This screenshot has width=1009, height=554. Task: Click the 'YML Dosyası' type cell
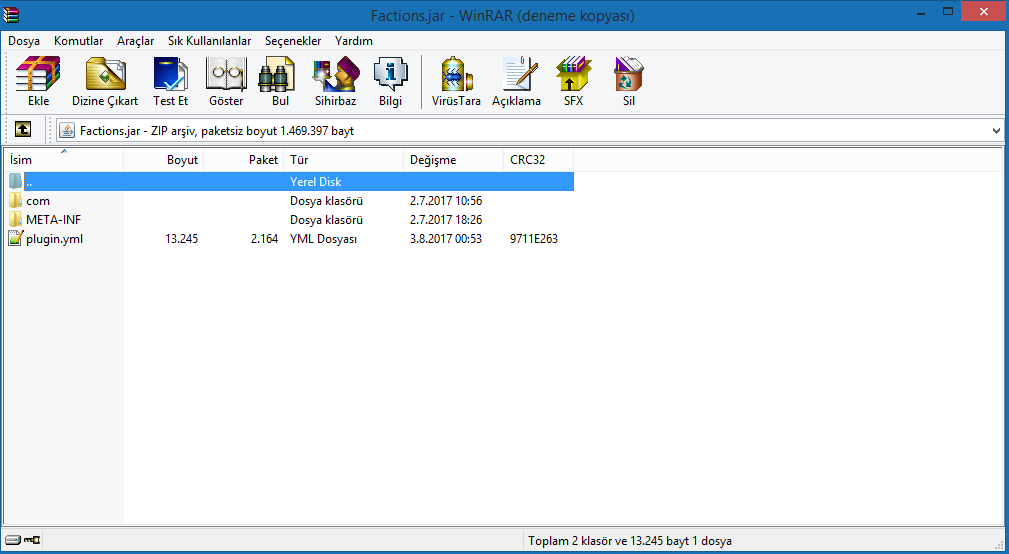(x=323, y=239)
